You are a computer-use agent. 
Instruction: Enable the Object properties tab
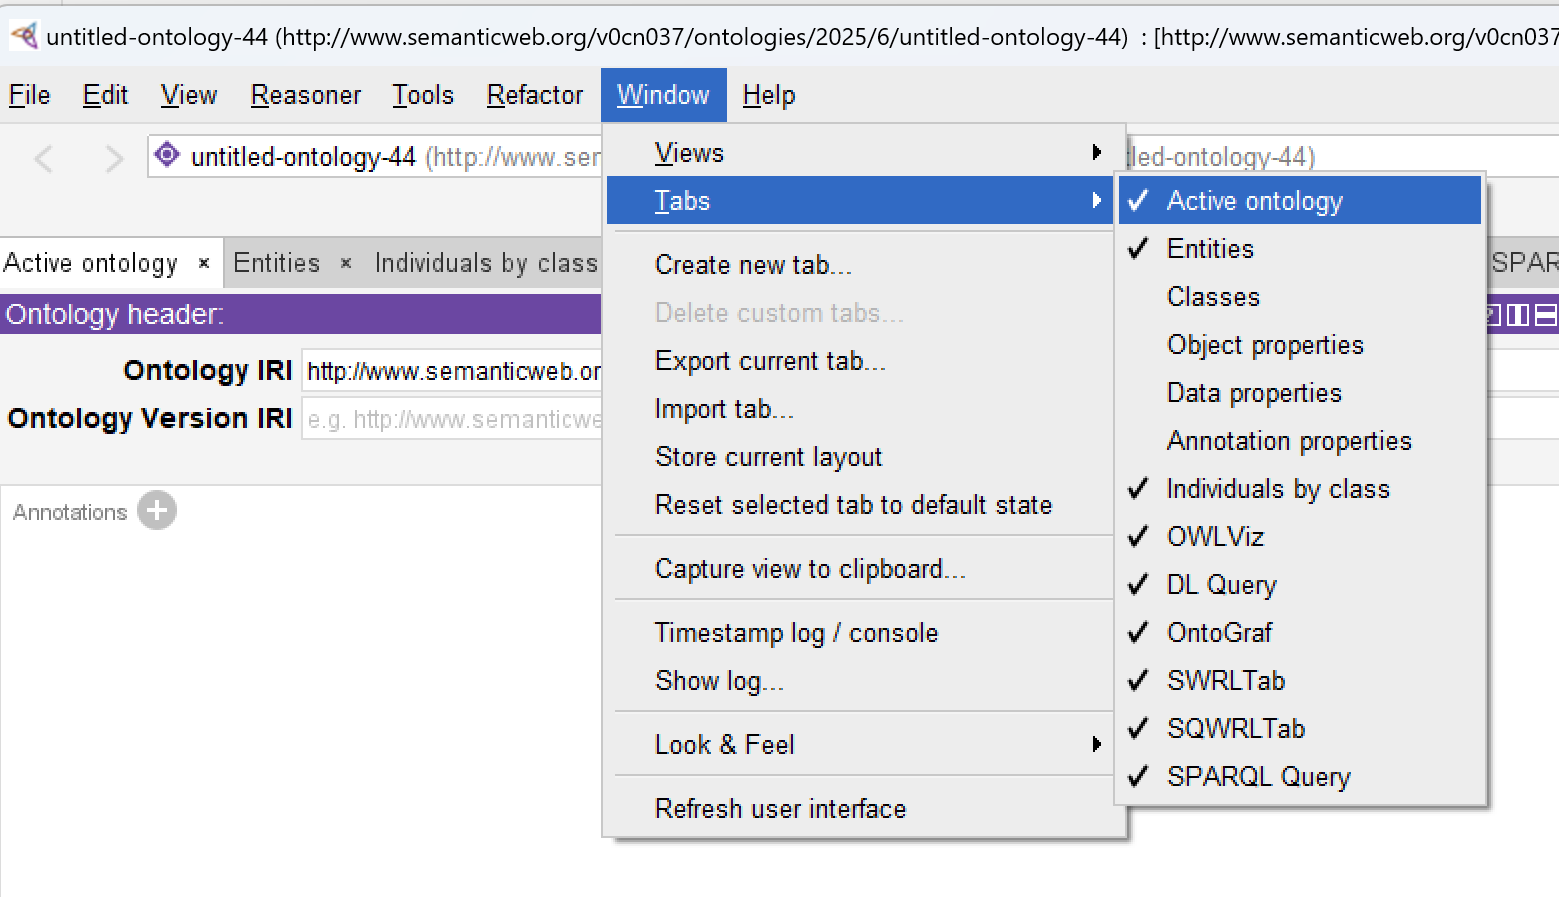1300,344
